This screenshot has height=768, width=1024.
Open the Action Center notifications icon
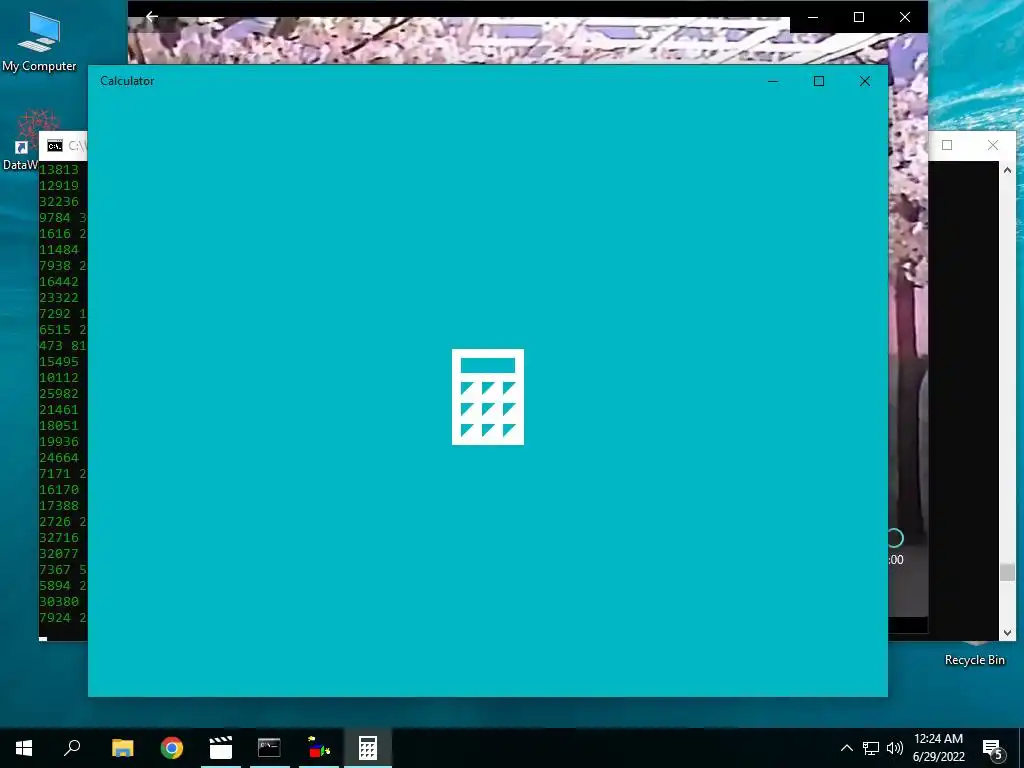(993, 749)
